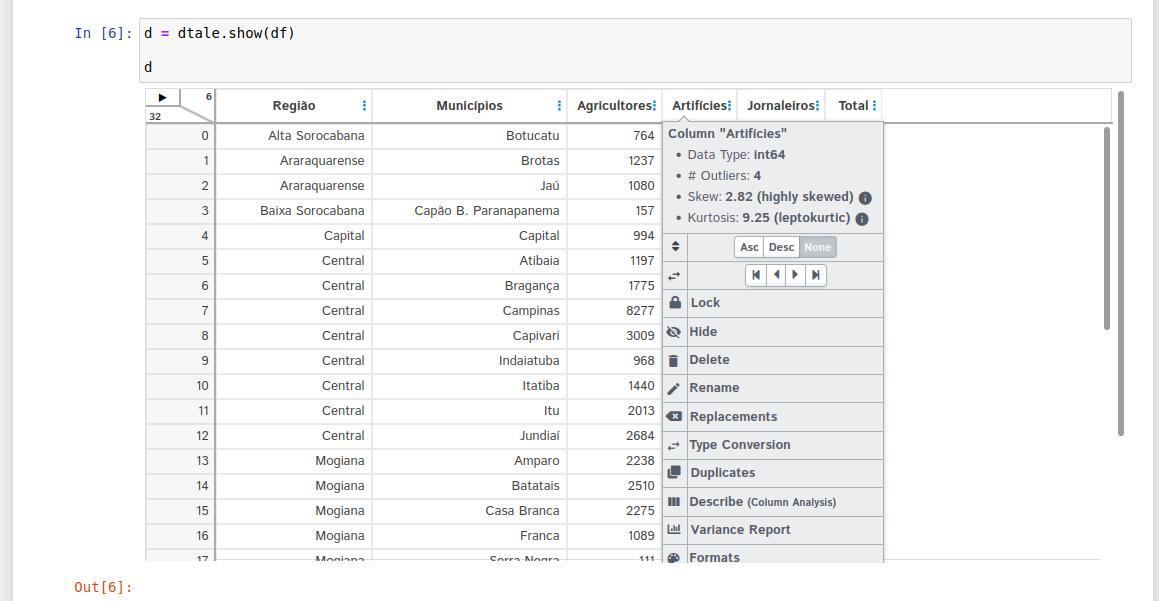Click the Replacements backspace icon

tap(674, 416)
